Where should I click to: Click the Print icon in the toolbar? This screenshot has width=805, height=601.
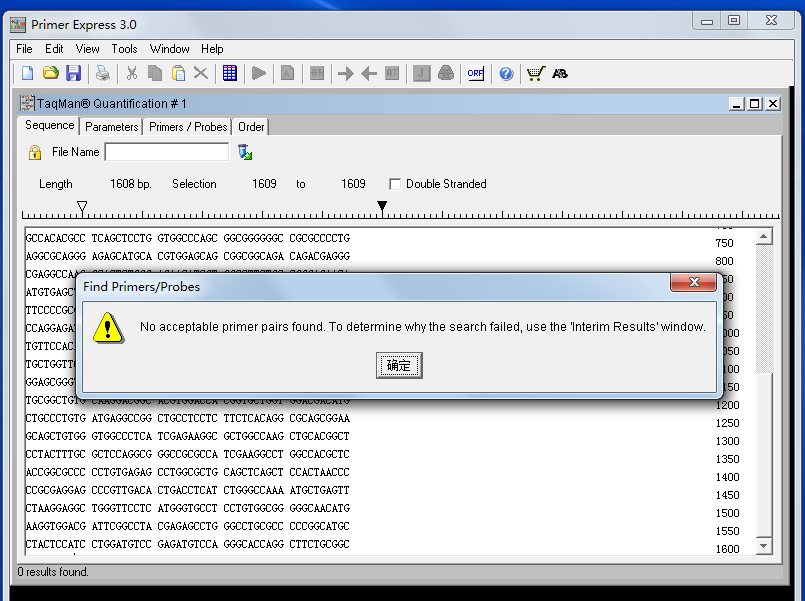coord(103,73)
